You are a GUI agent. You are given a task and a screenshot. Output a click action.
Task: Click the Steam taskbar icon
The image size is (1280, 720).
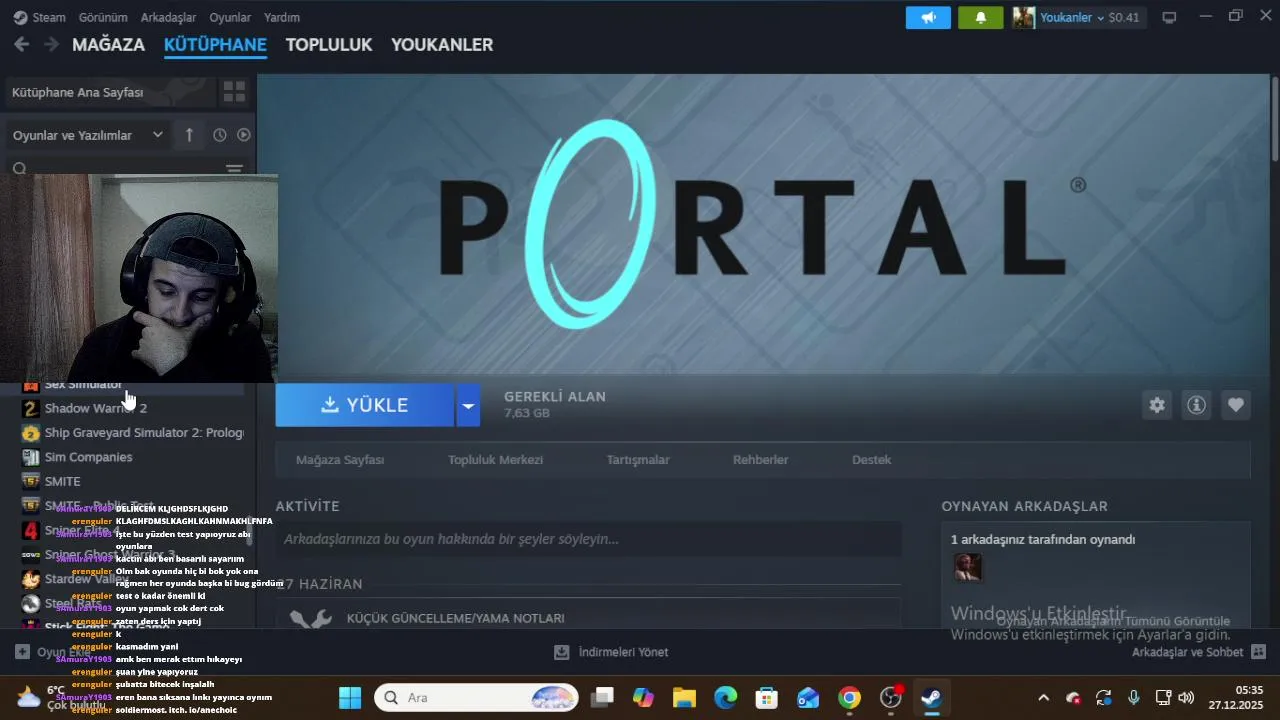point(931,697)
